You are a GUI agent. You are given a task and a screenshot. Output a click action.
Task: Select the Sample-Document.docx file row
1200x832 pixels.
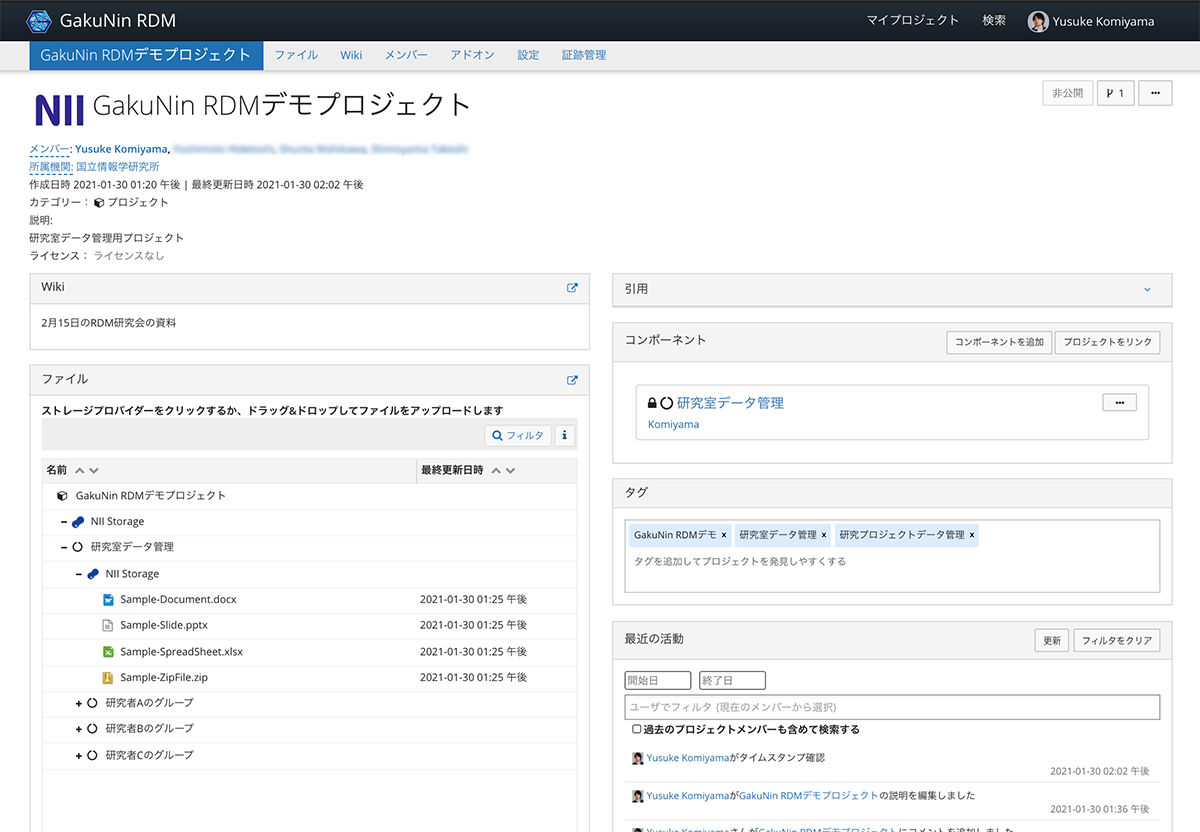[310, 600]
